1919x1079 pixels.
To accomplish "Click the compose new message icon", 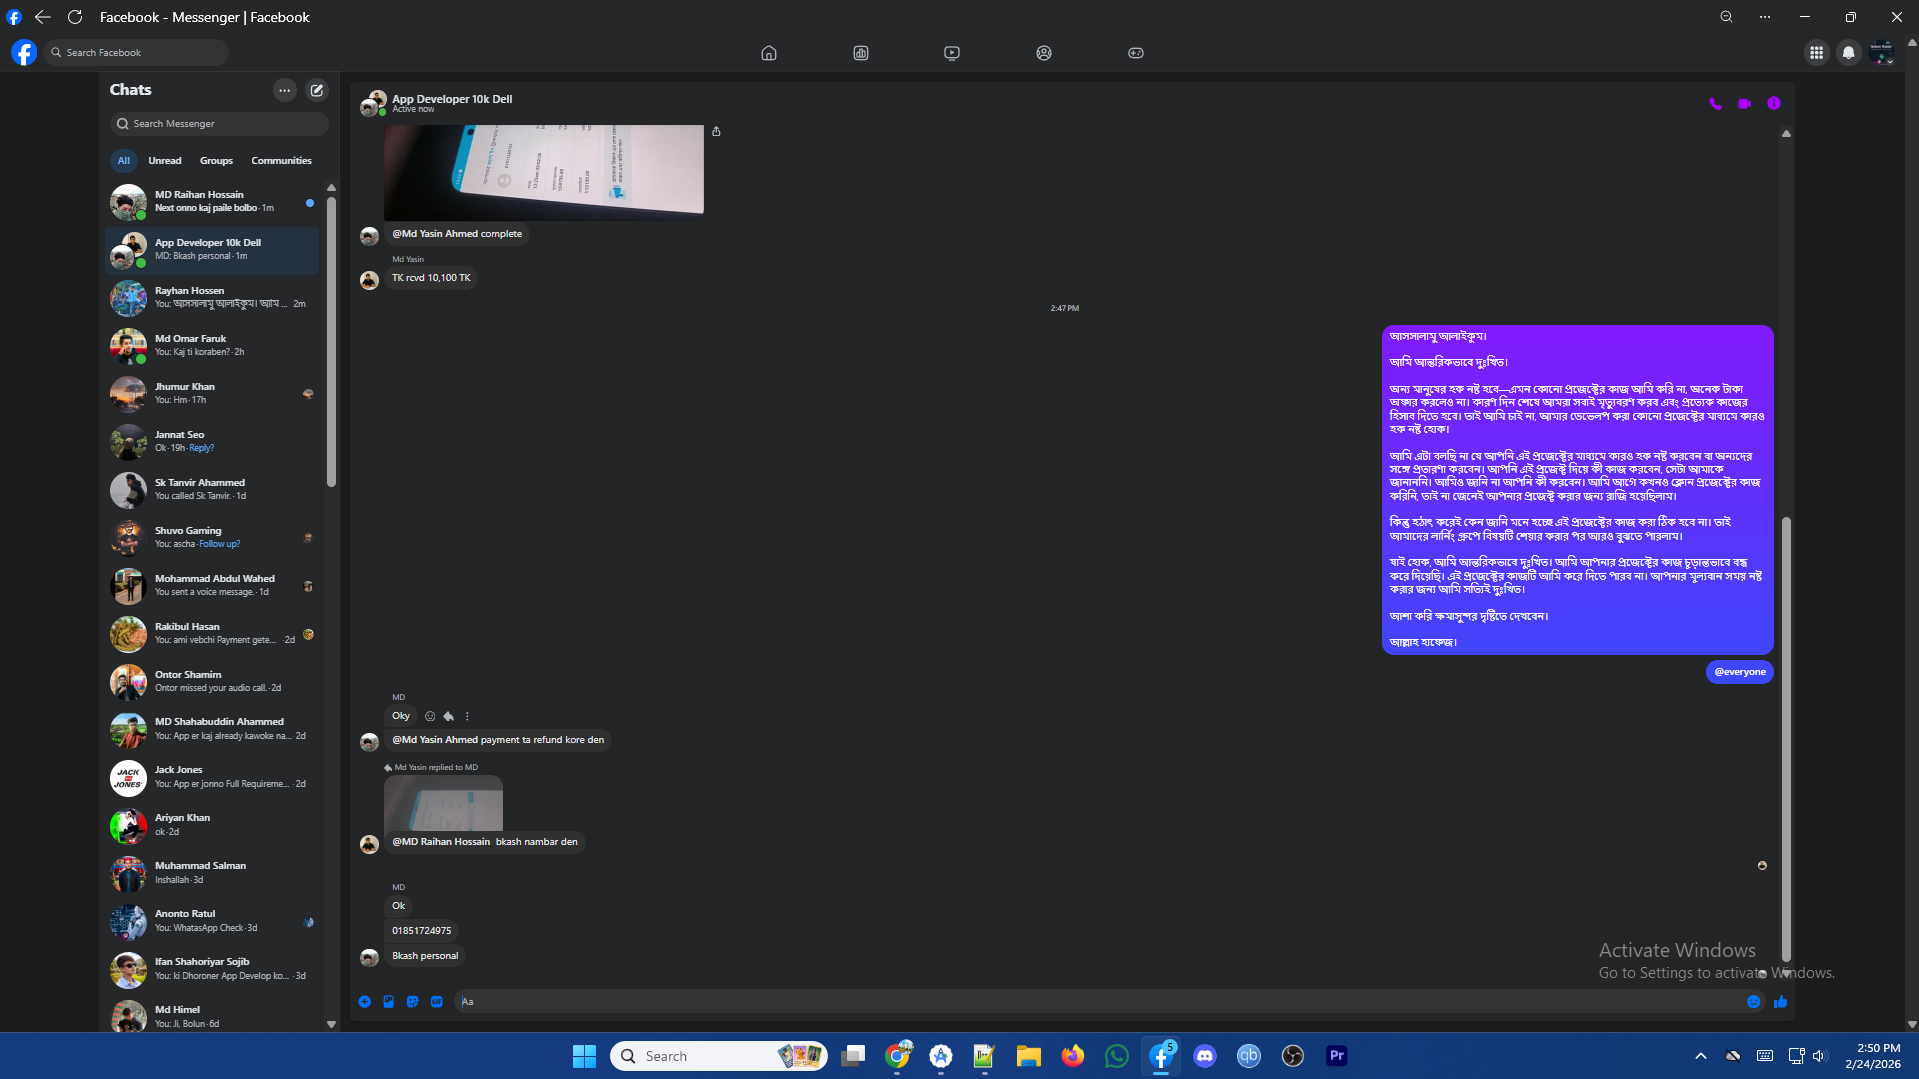I will [317, 90].
